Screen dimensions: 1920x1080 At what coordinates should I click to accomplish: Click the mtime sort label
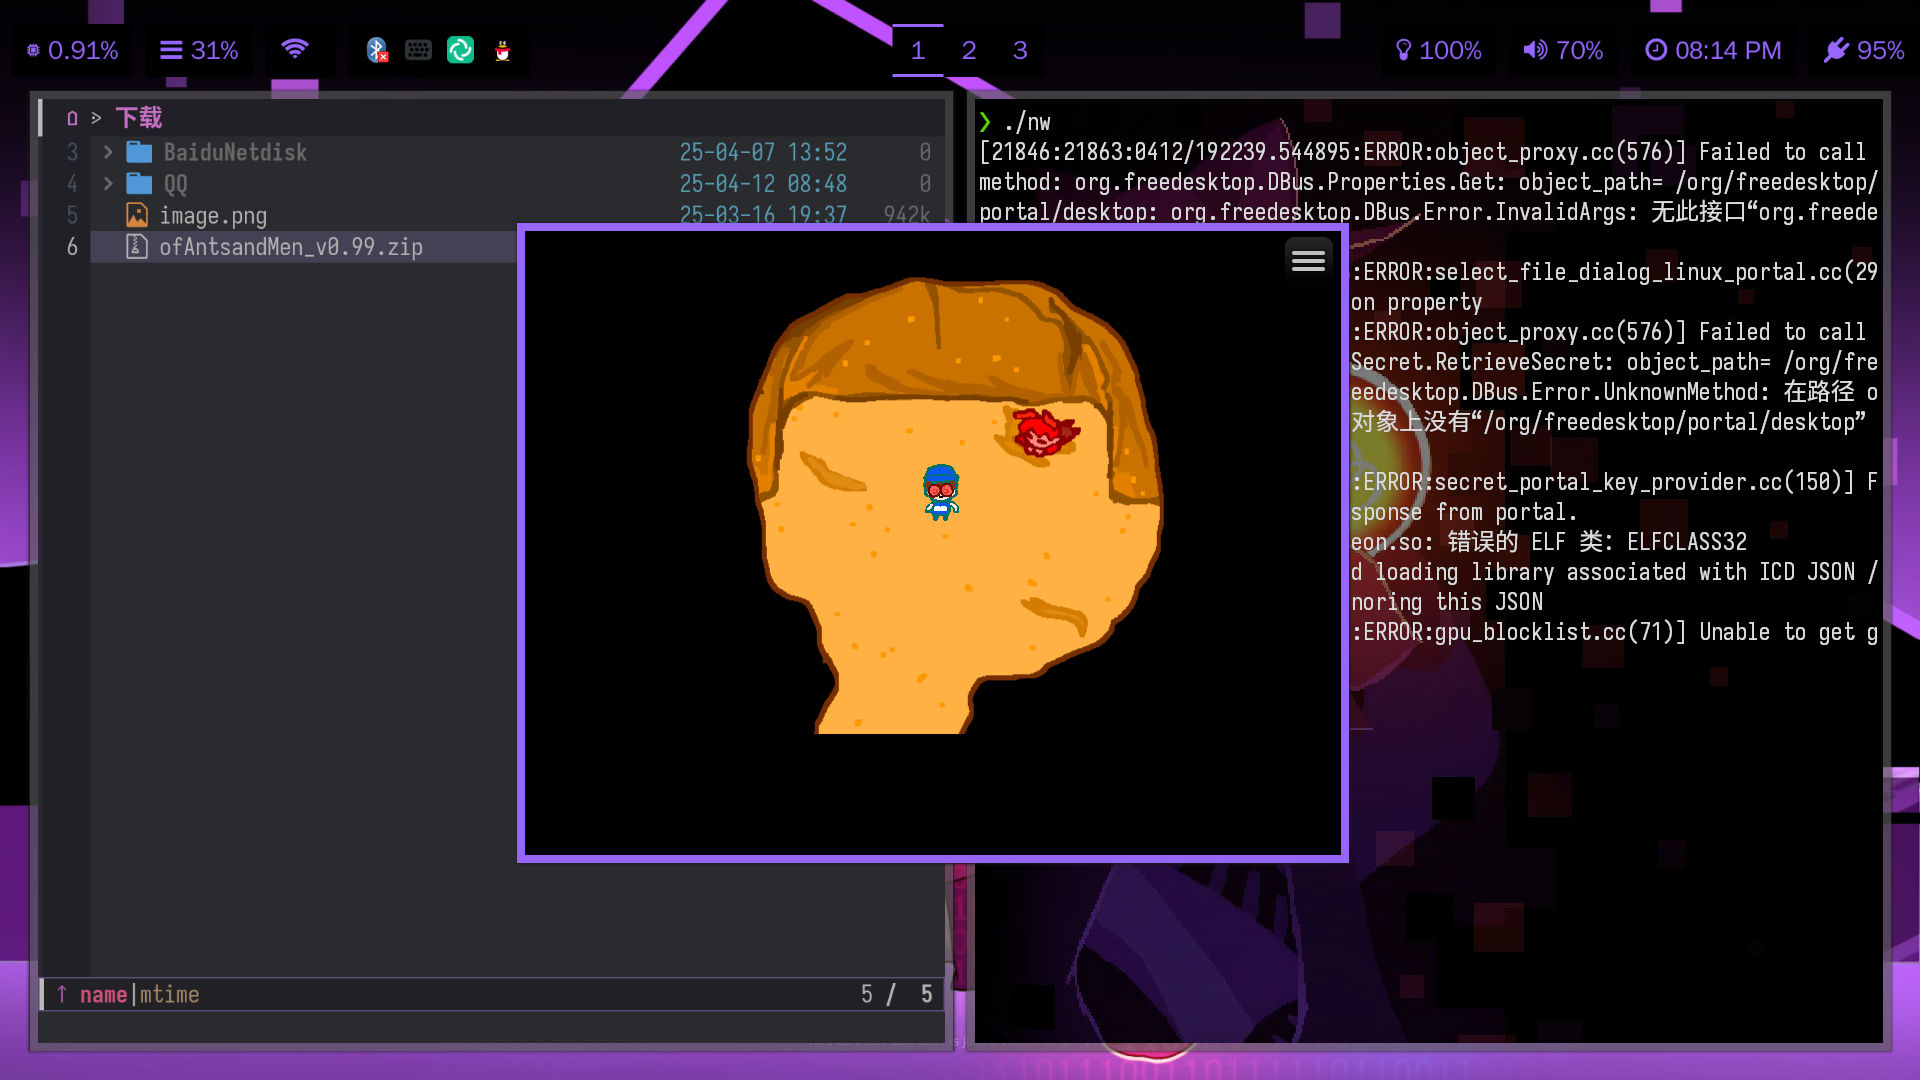pos(169,995)
